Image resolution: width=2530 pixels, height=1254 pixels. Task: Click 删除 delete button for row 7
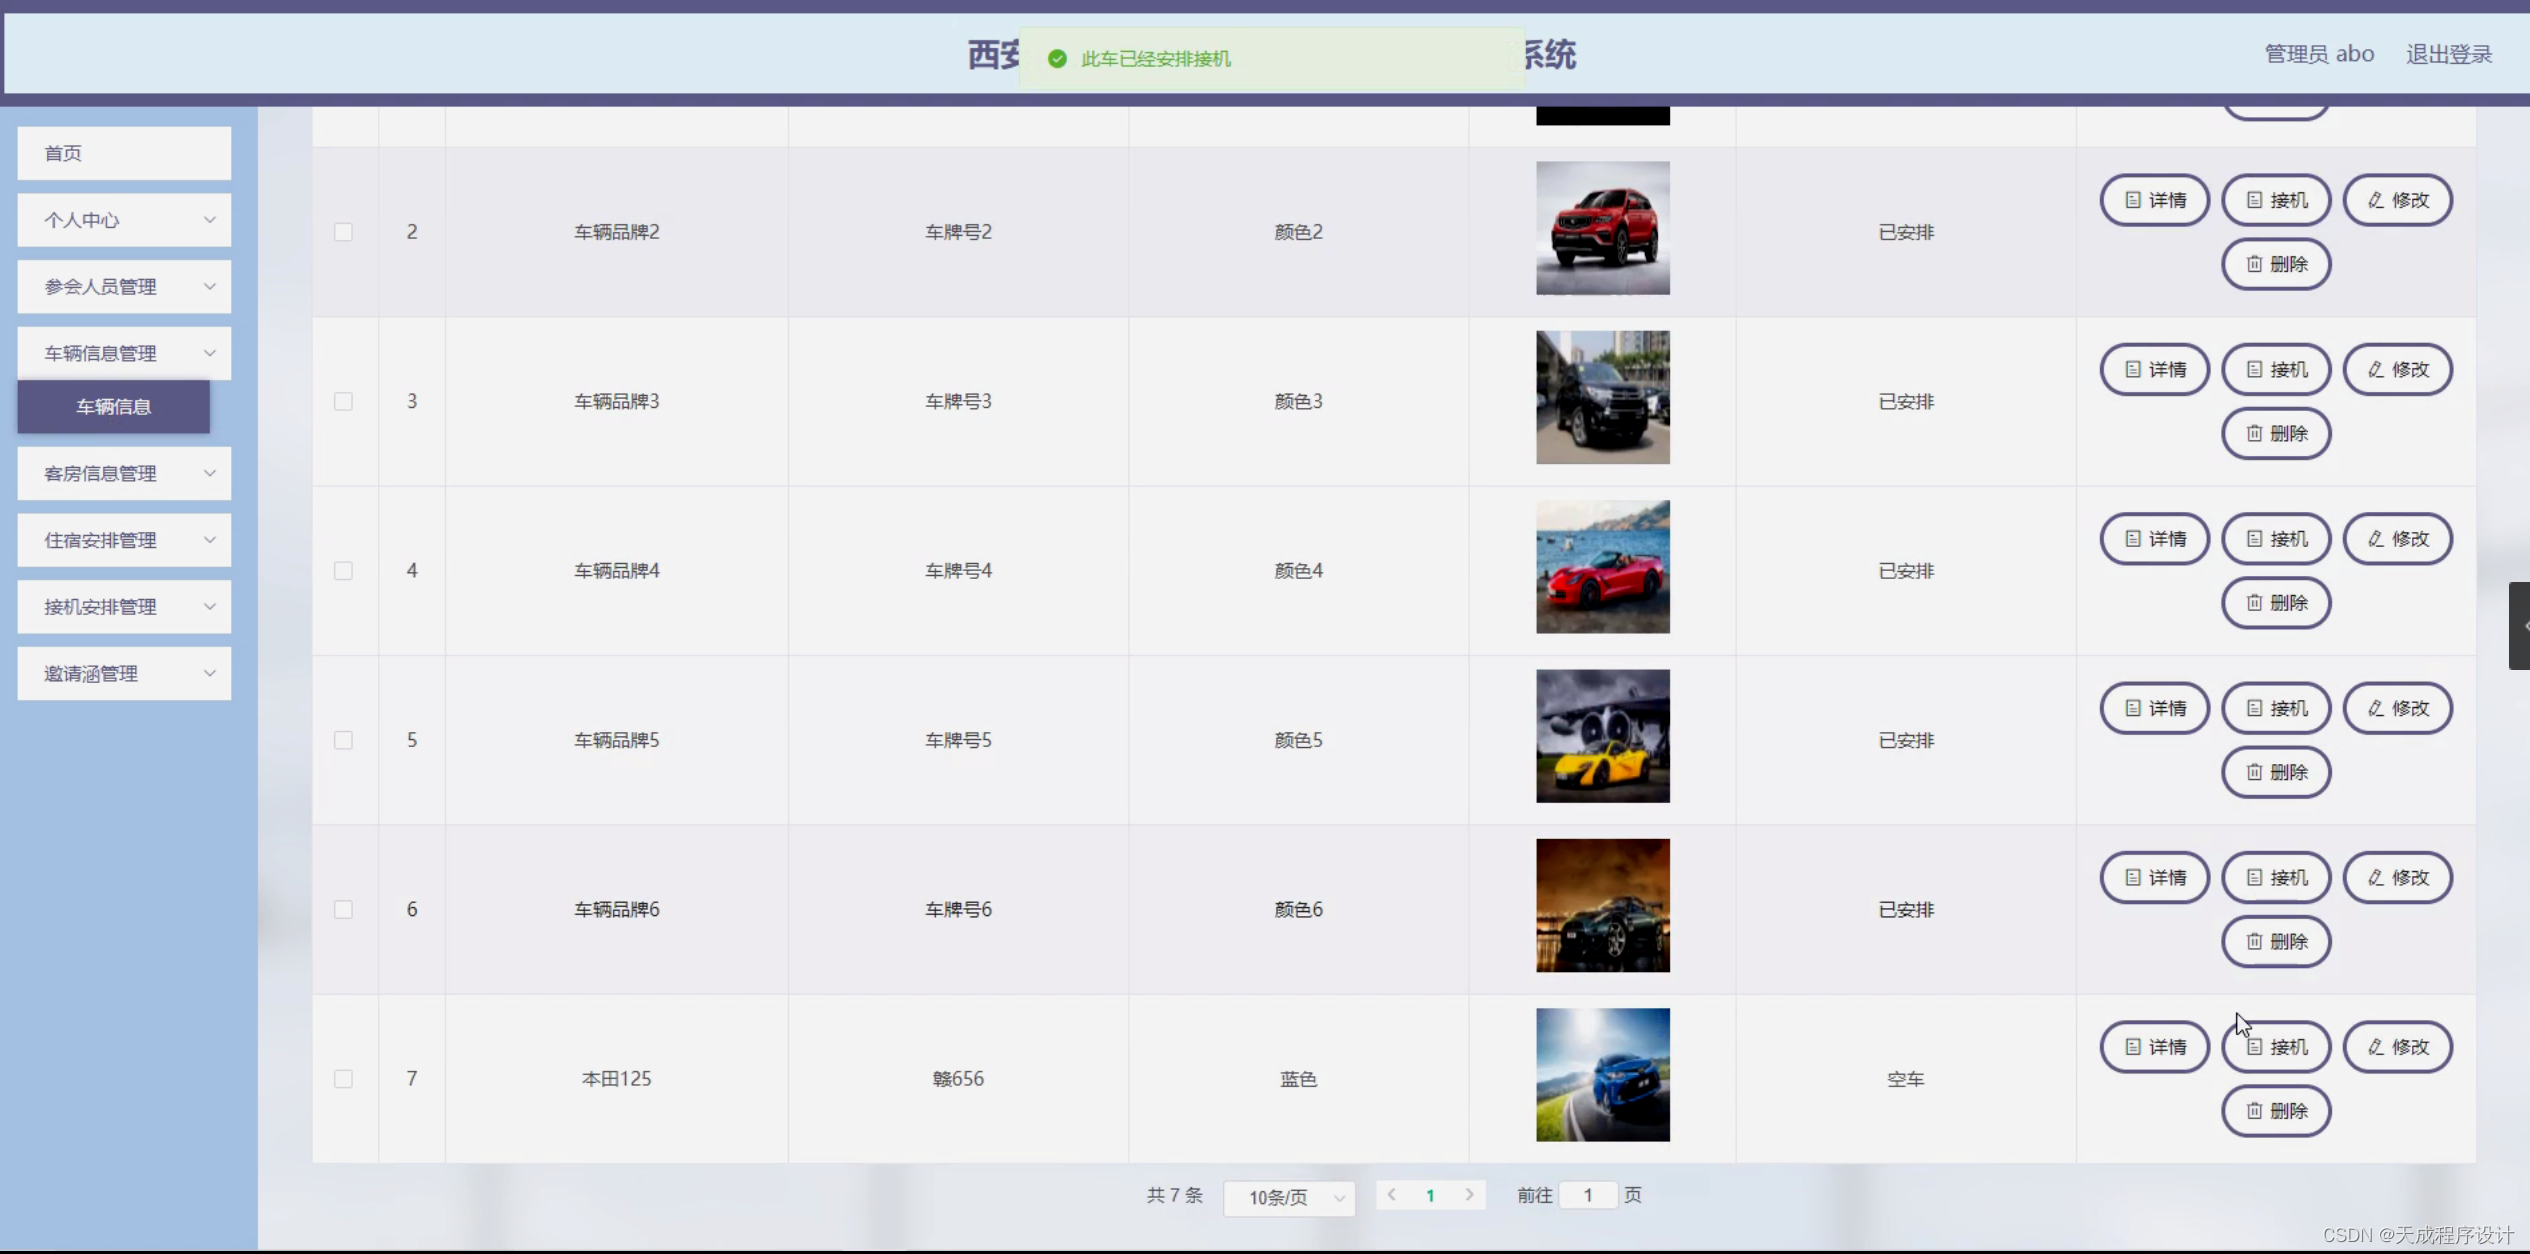point(2276,1111)
